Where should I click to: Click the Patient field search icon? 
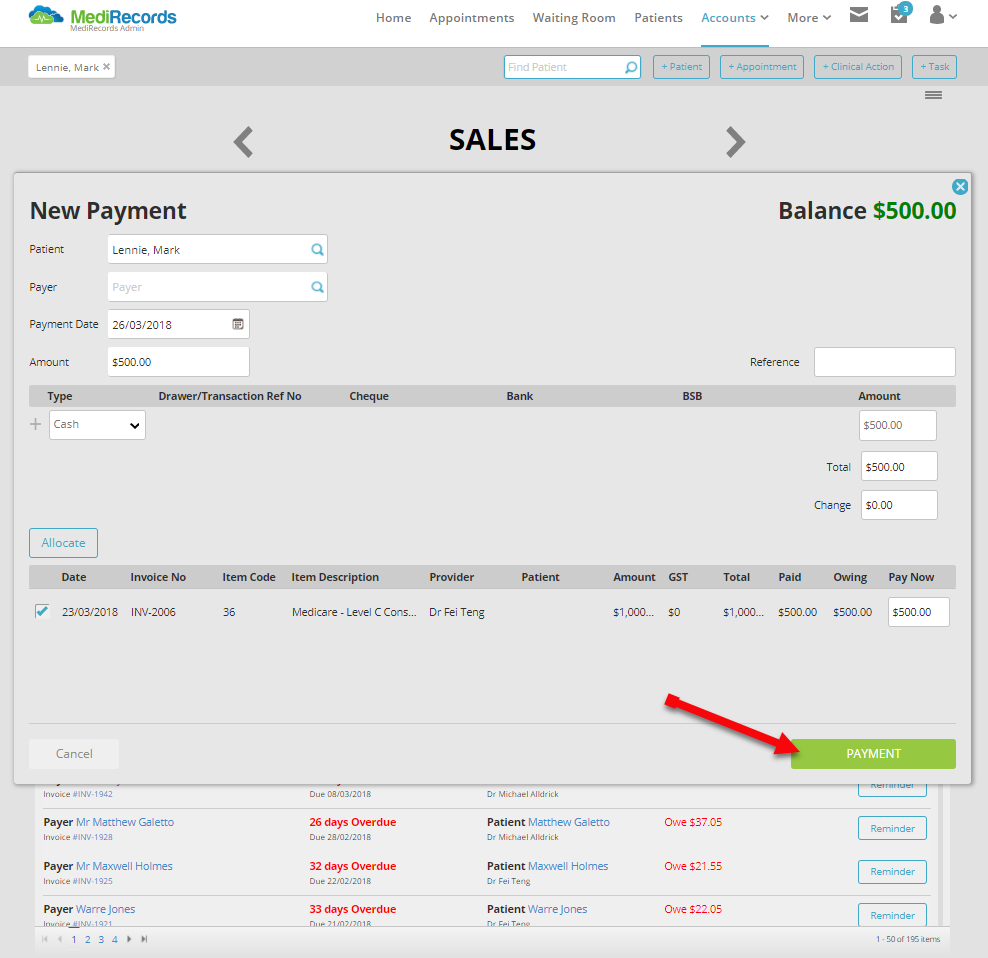[317, 250]
